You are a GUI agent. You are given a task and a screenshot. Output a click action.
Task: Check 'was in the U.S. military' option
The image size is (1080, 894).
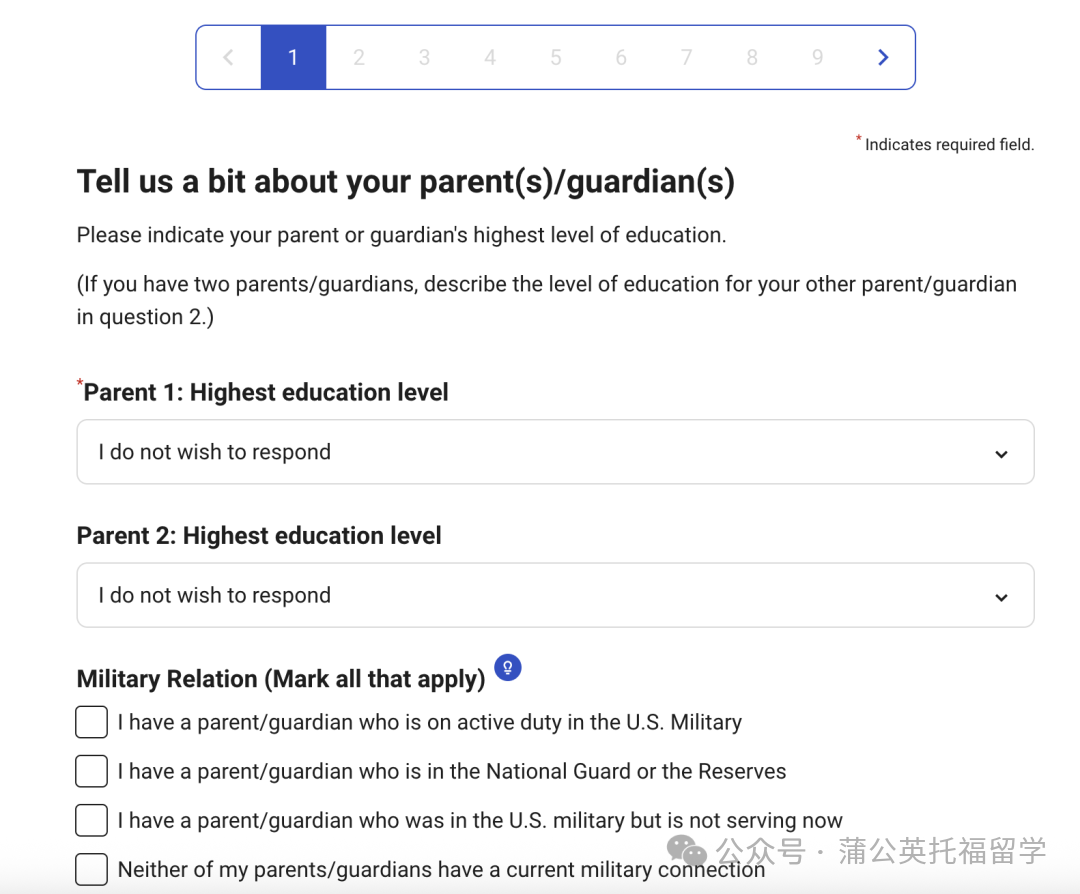[91, 820]
